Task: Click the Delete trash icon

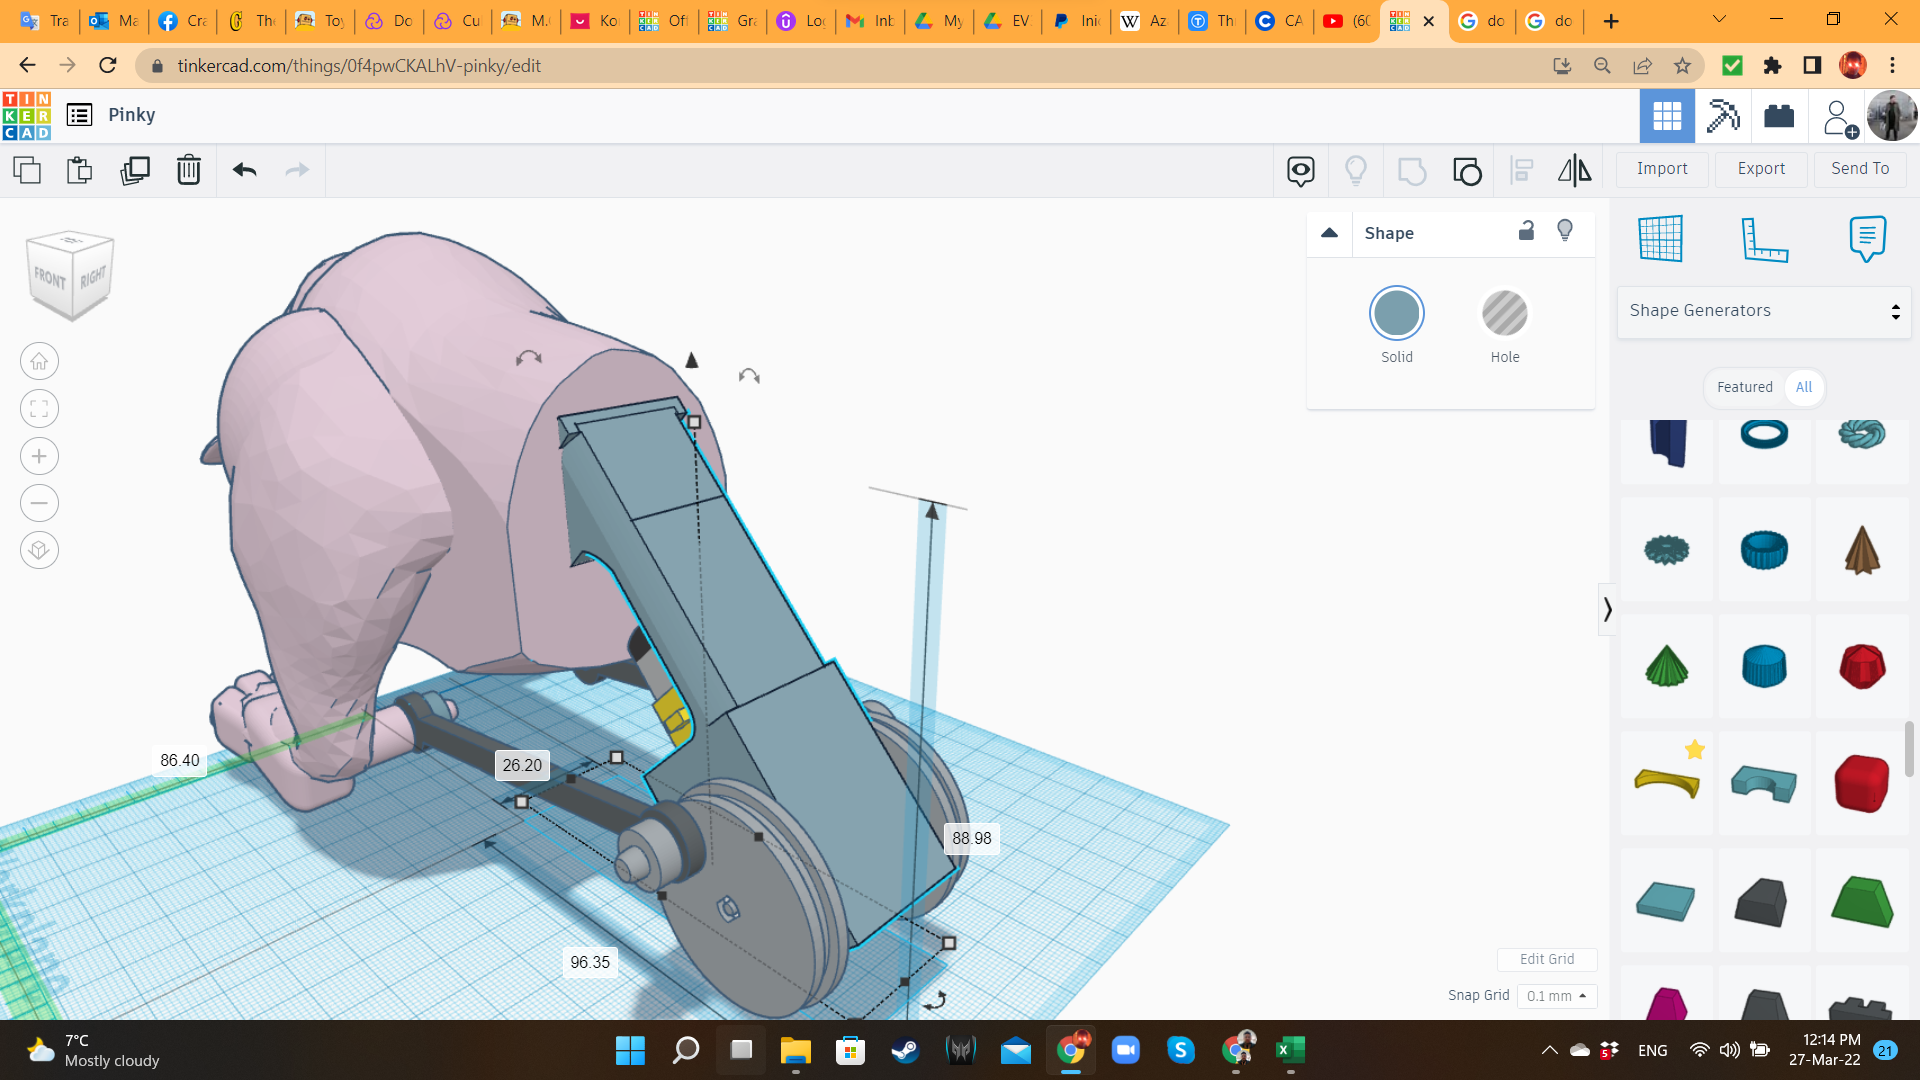Action: tap(188, 170)
